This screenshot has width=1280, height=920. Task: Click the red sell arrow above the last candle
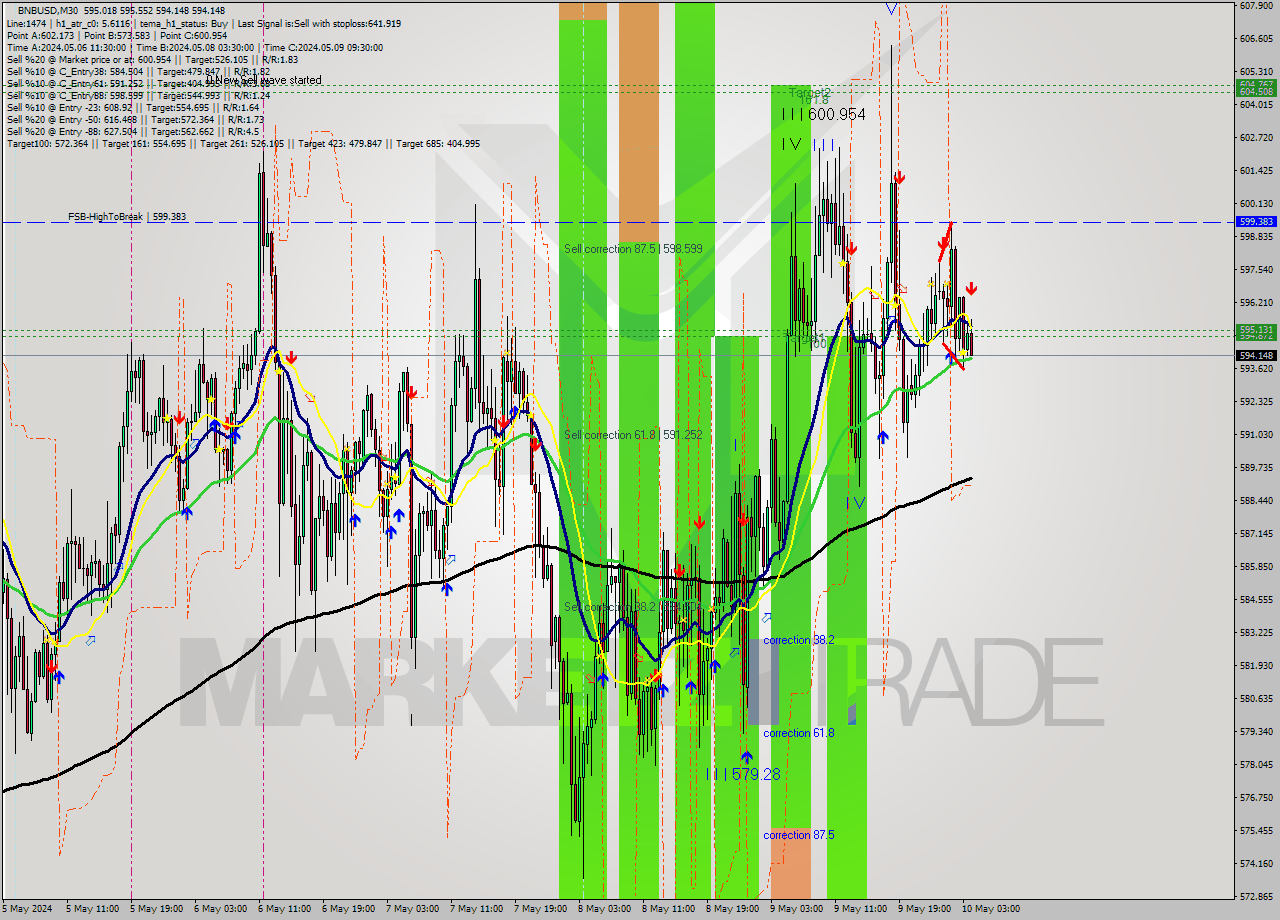[971, 289]
